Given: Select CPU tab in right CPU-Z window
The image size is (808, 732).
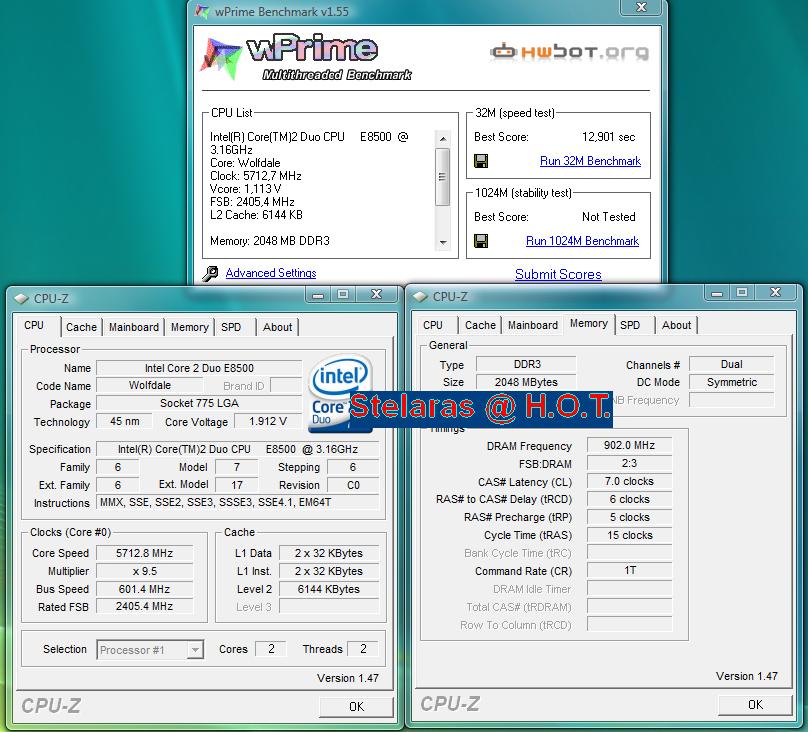Looking at the screenshot, I should point(433,325).
